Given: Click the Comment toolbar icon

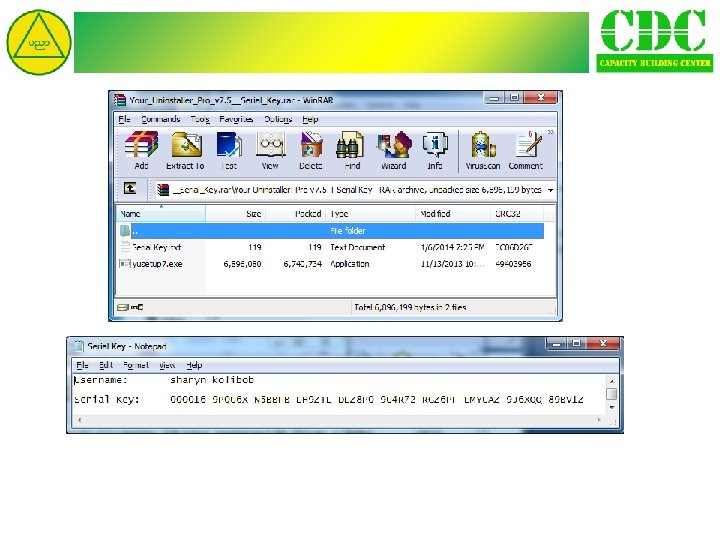Looking at the screenshot, I should tap(526, 150).
